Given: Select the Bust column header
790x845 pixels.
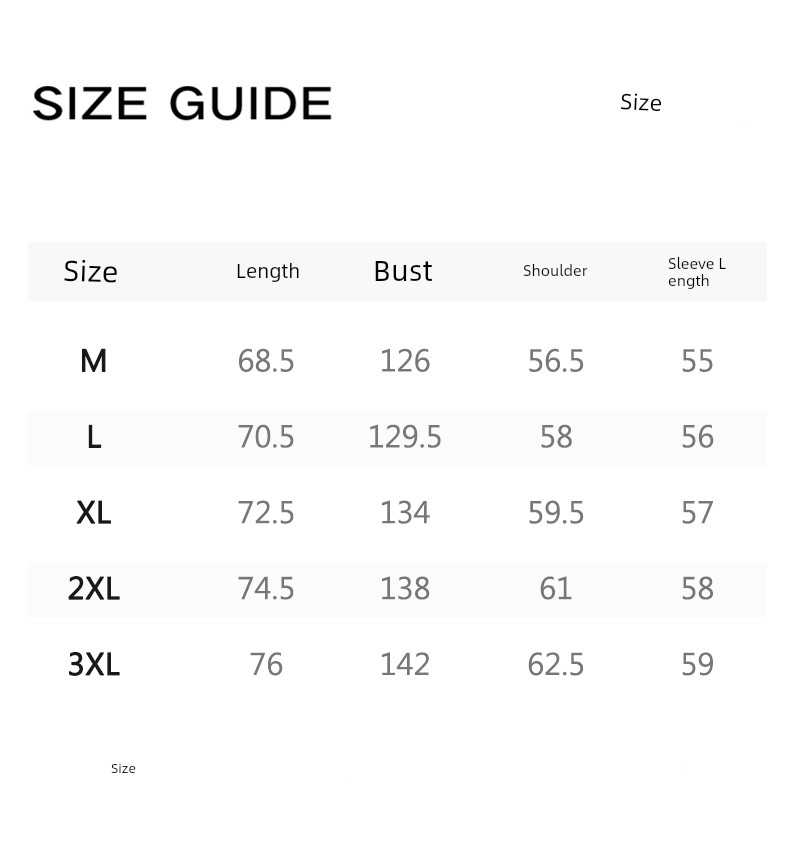Looking at the screenshot, I should [x=403, y=271].
